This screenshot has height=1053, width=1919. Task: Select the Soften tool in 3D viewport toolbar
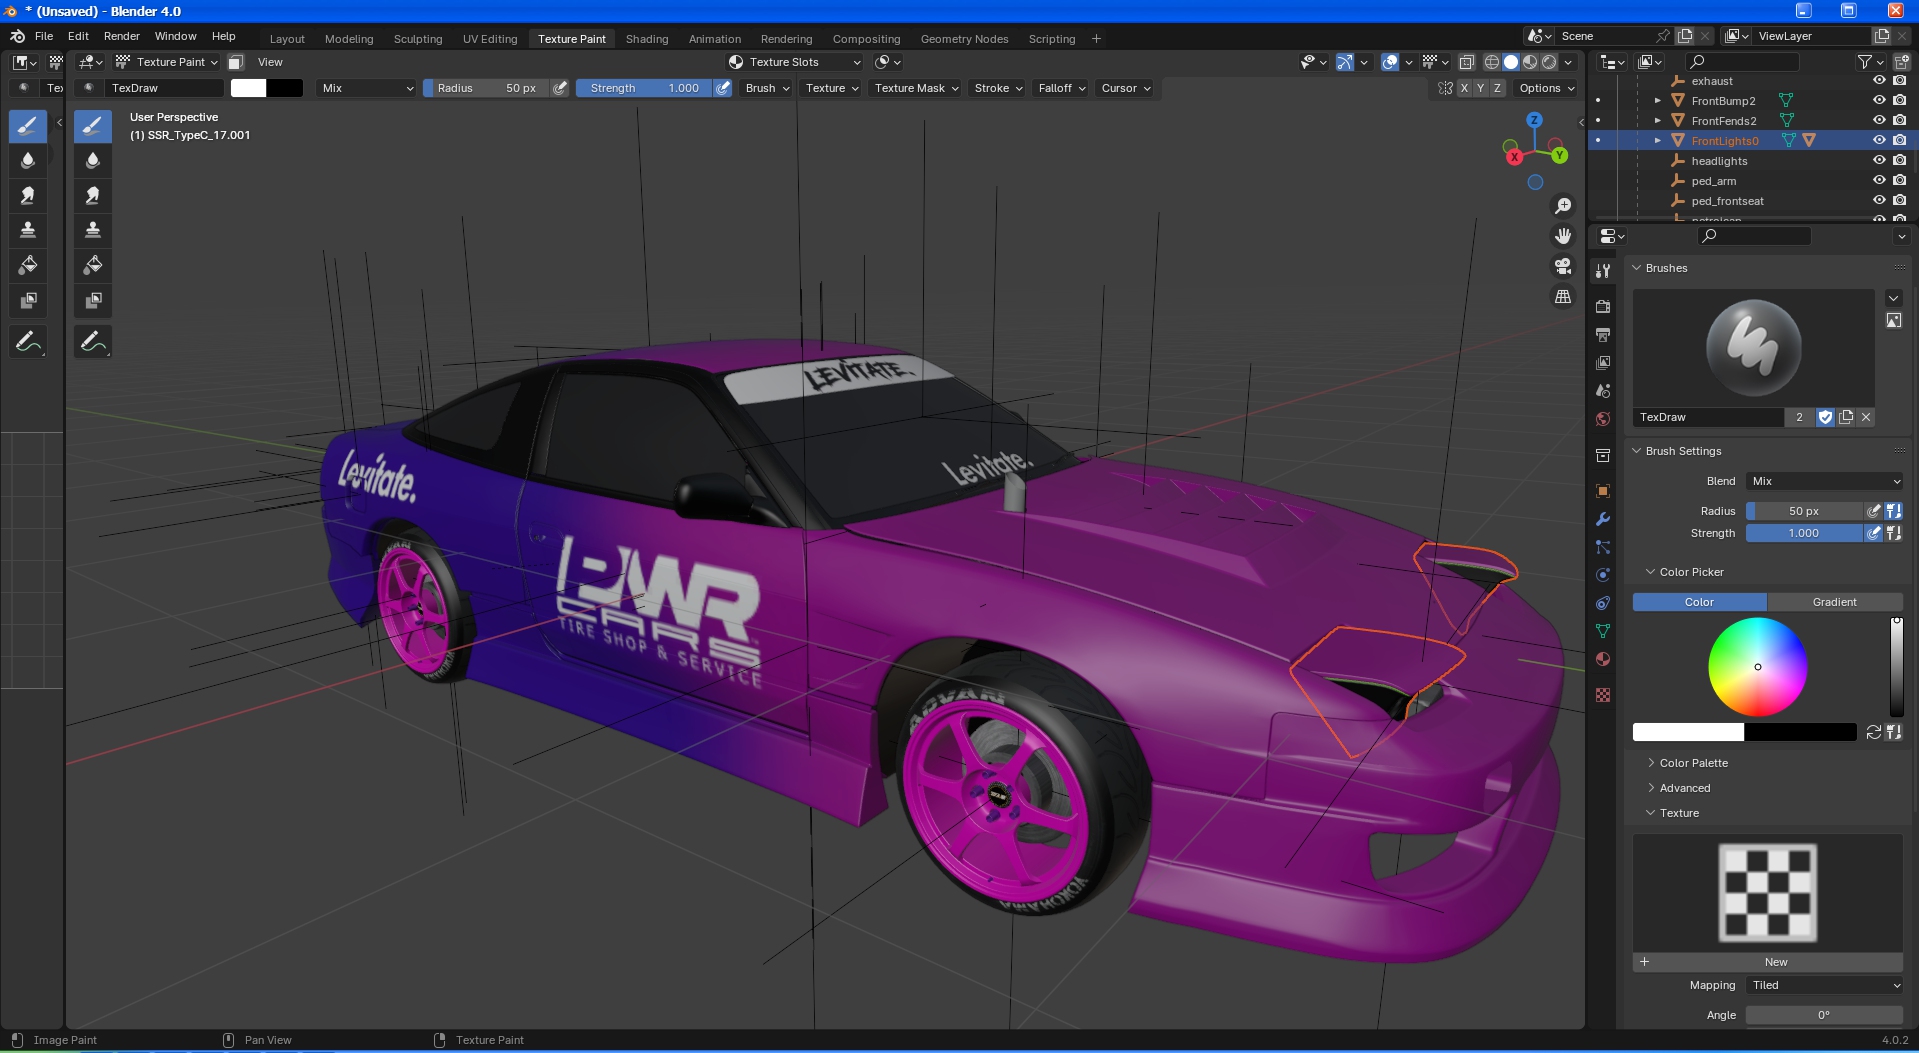93,161
